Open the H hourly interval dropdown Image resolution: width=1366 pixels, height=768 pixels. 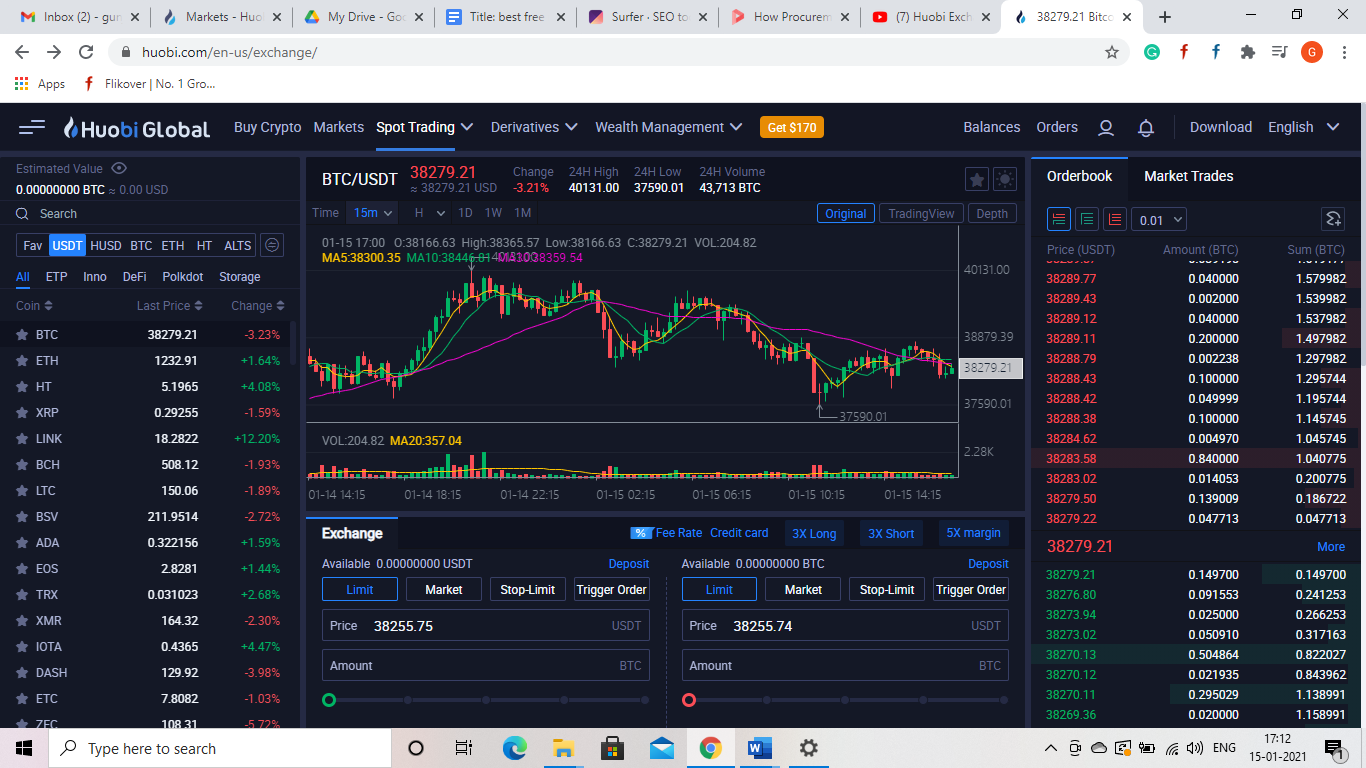427,213
